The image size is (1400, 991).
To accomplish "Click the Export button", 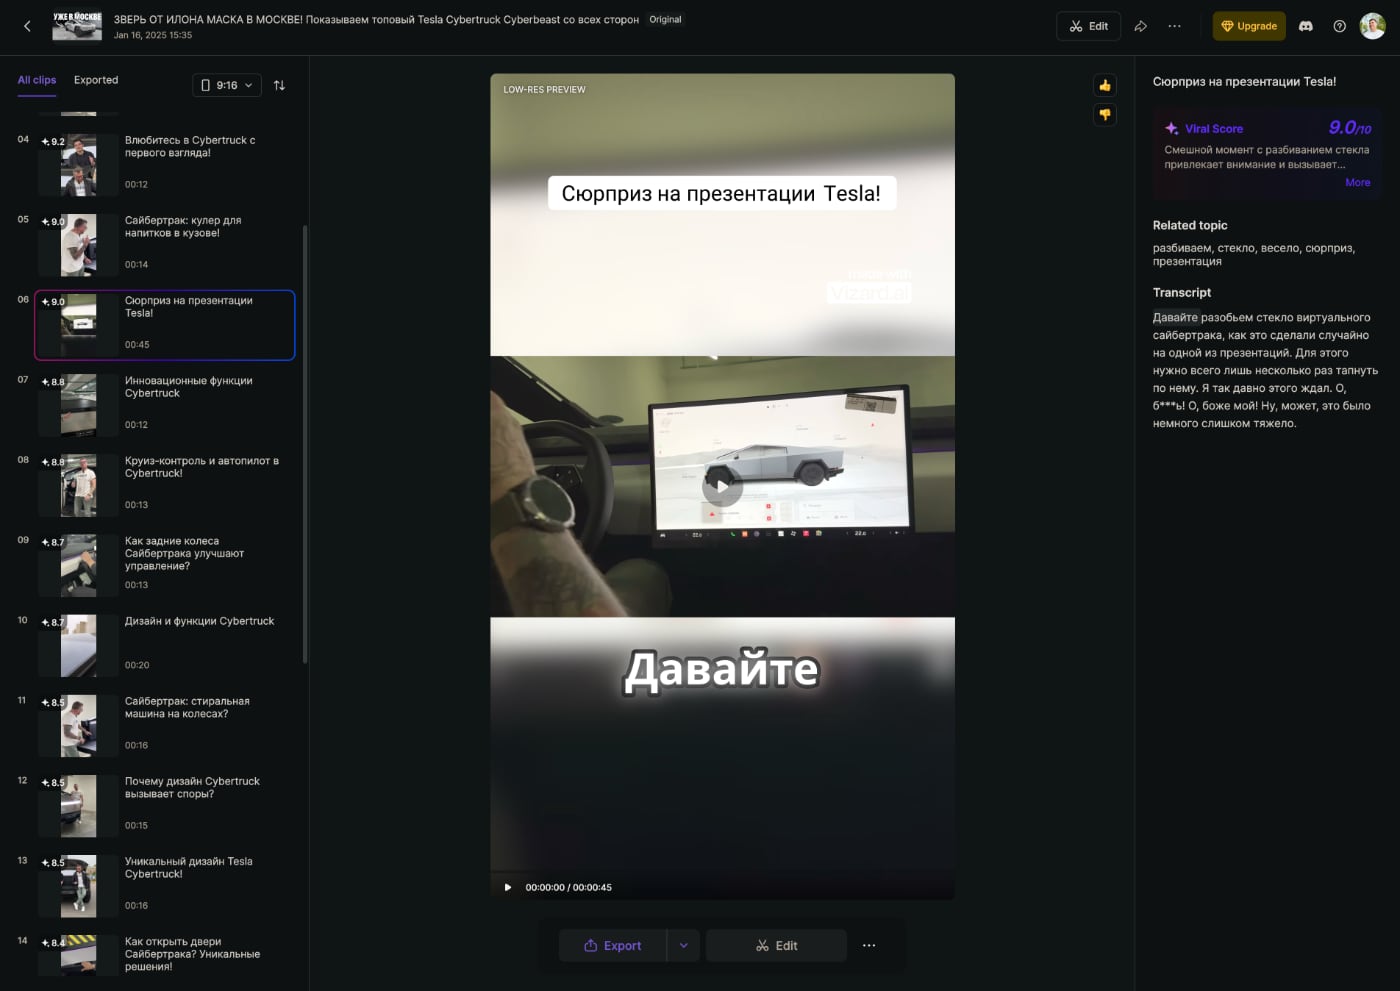I will click(x=612, y=946).
